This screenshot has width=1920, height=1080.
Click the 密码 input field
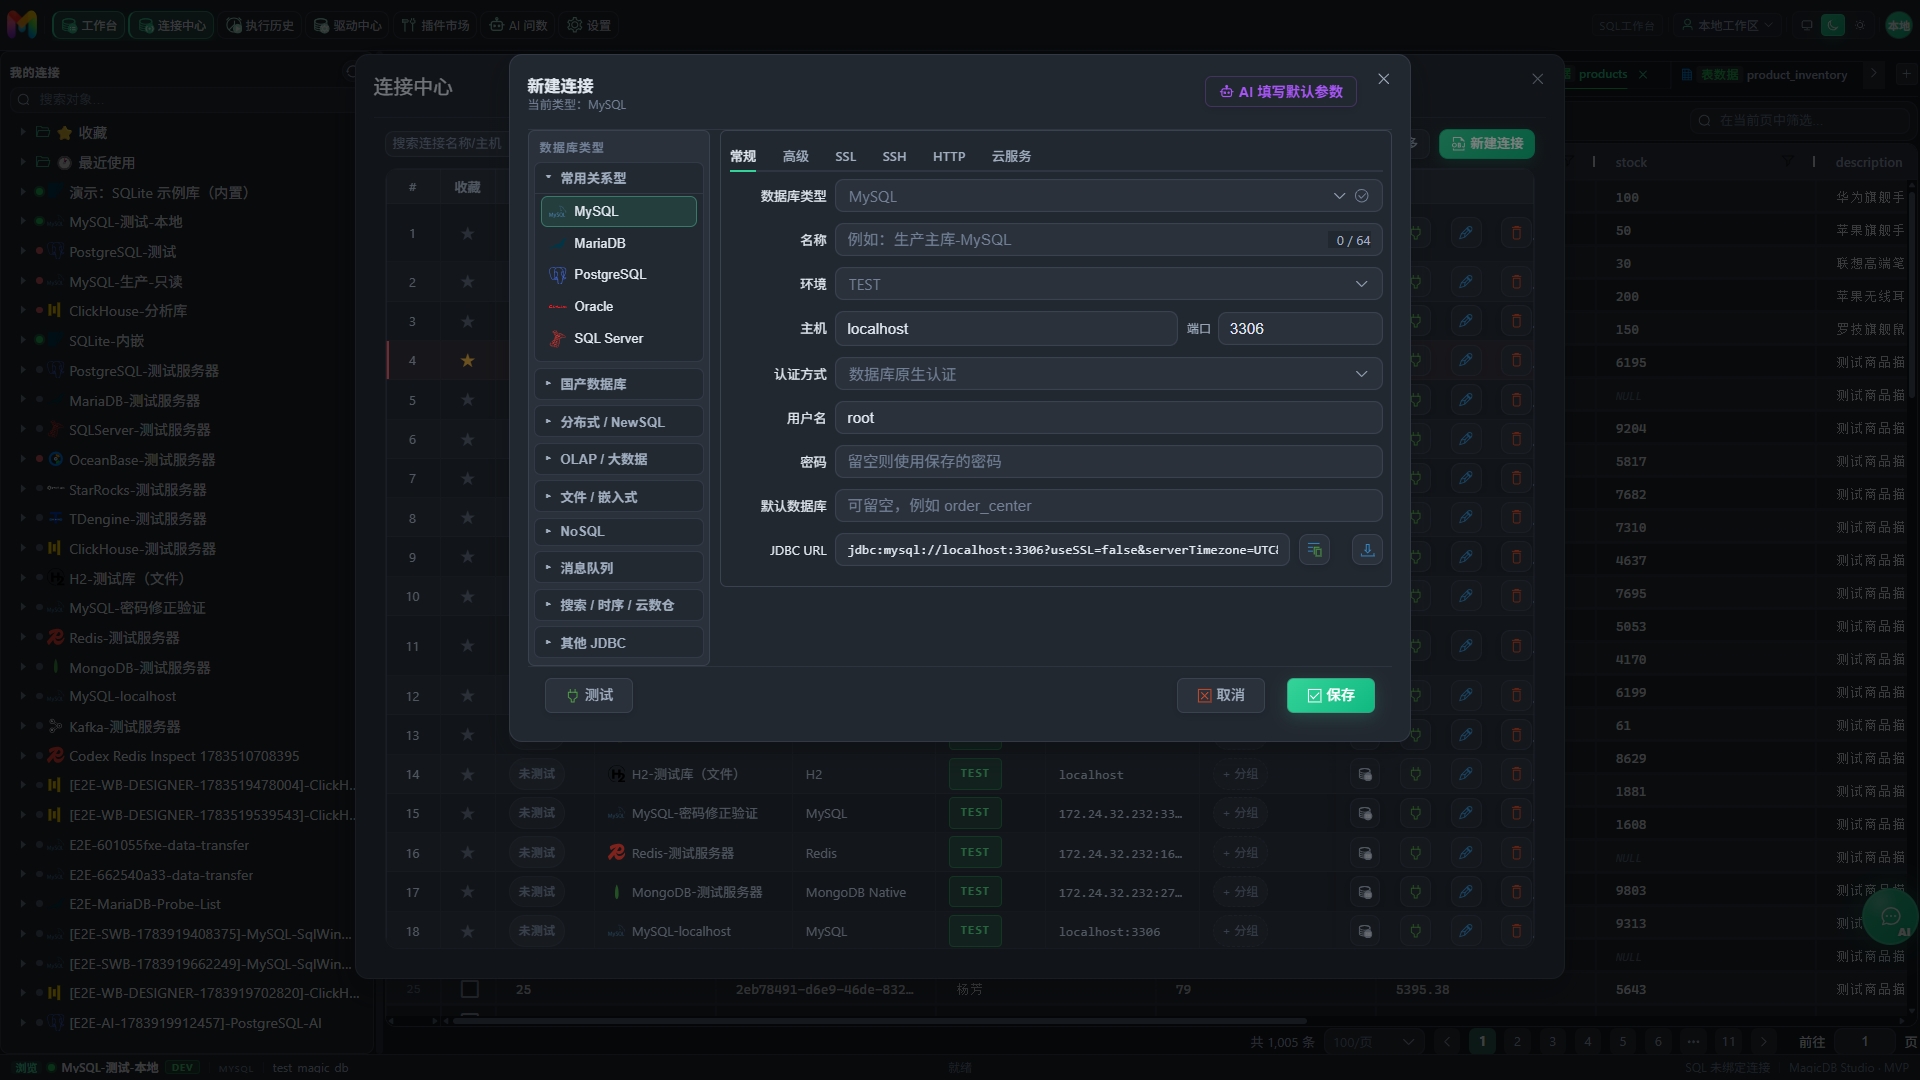coord(1108,462)
